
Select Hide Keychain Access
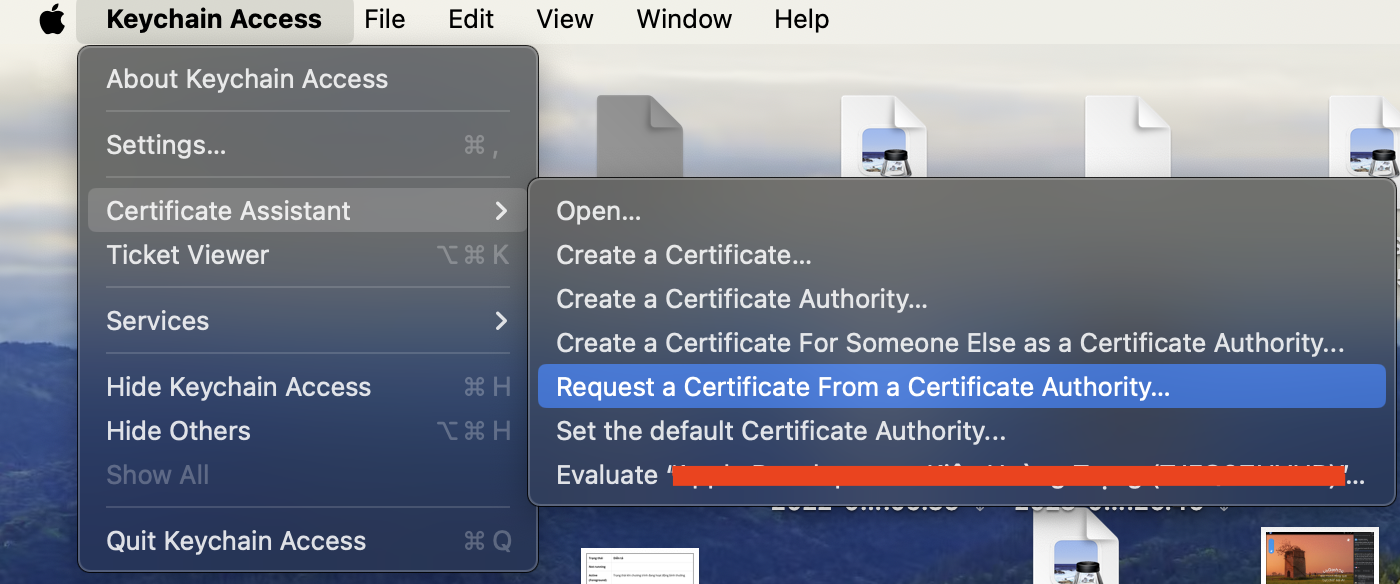[308, 387]
